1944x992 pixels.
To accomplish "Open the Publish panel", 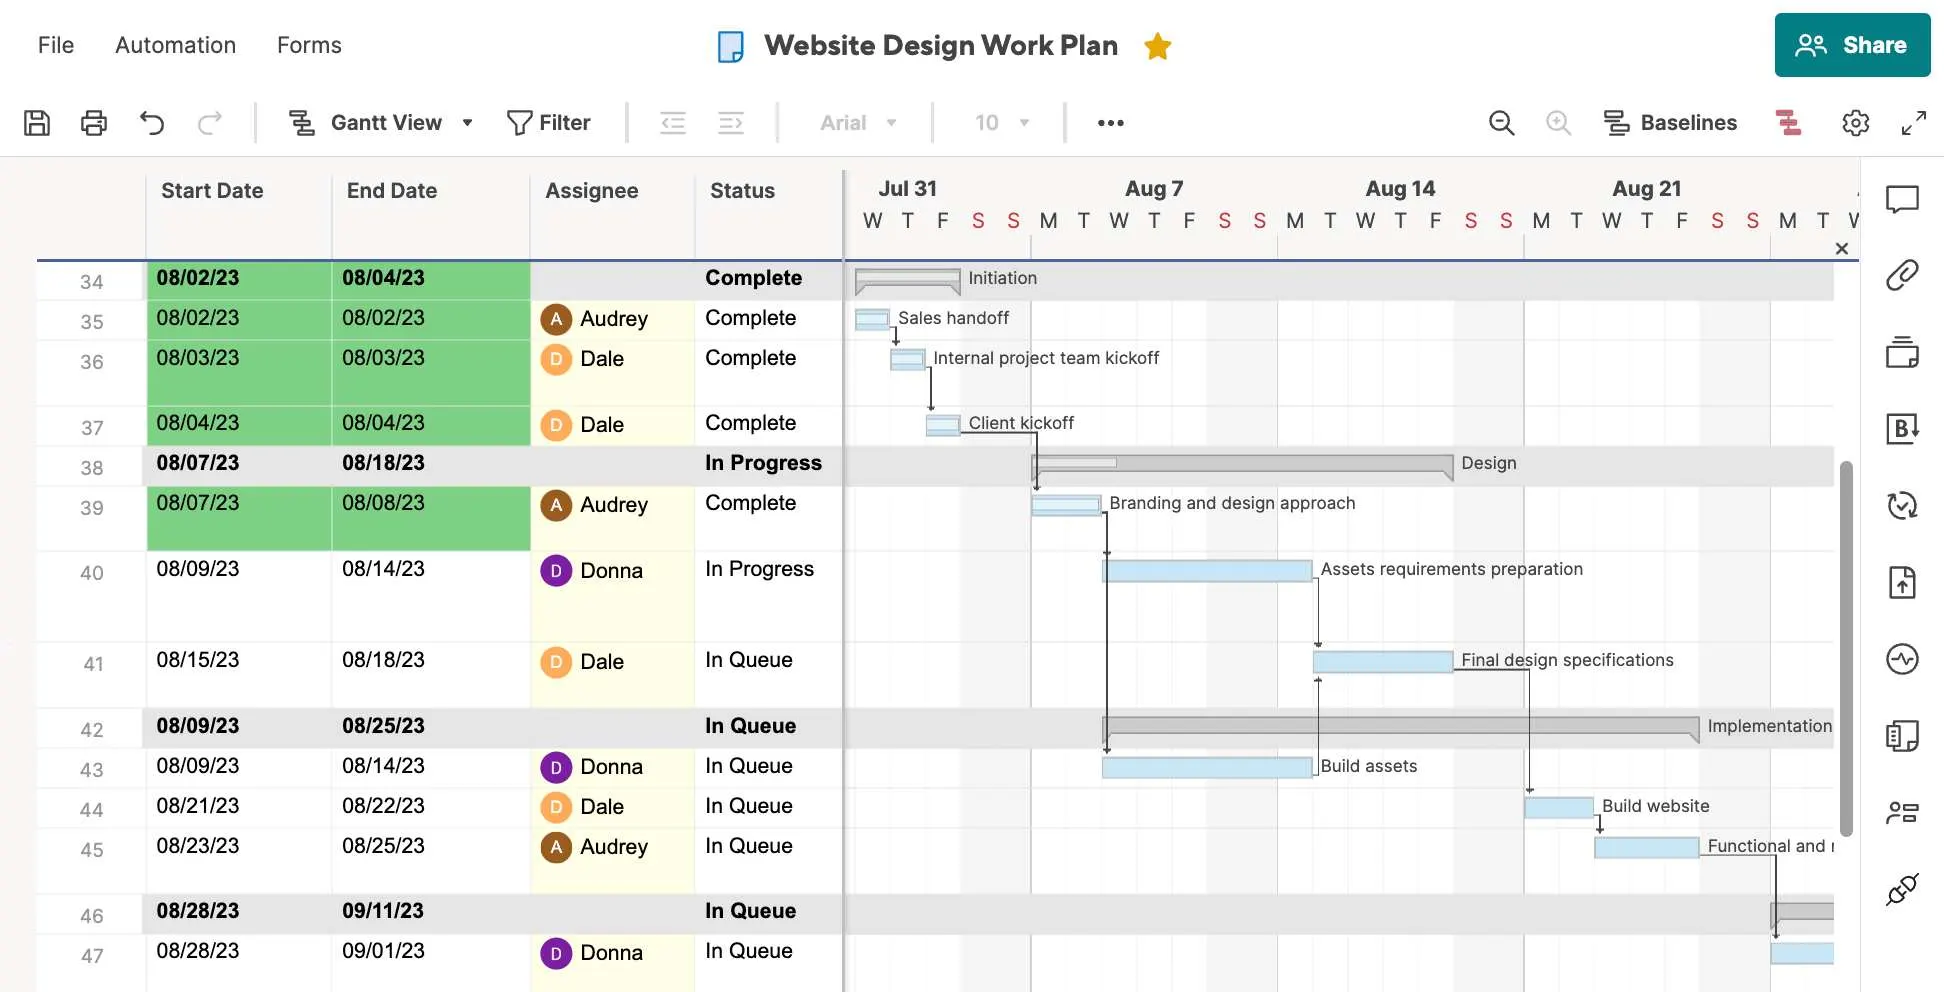I will pos(1903,582).
